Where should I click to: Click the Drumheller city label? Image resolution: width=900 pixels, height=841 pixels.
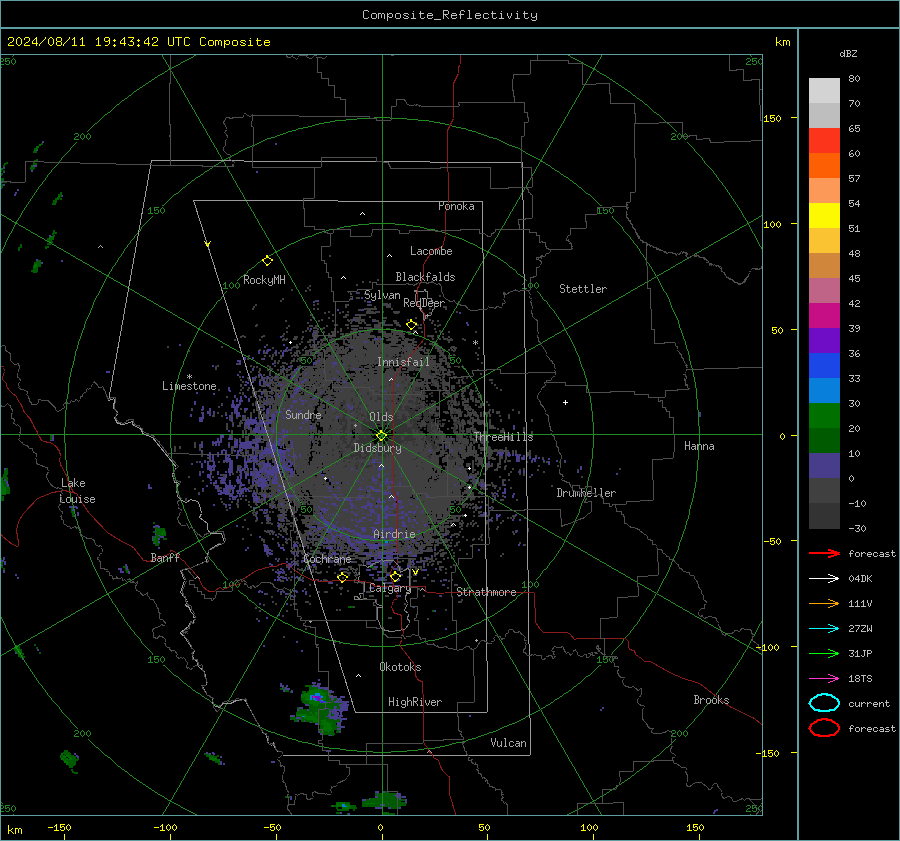tap(586, 493)
